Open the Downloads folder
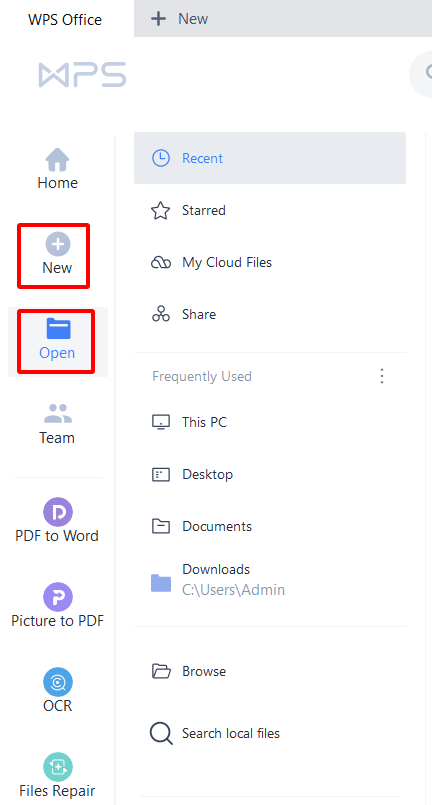Viewport: 432px width, 805px height. 270,580
